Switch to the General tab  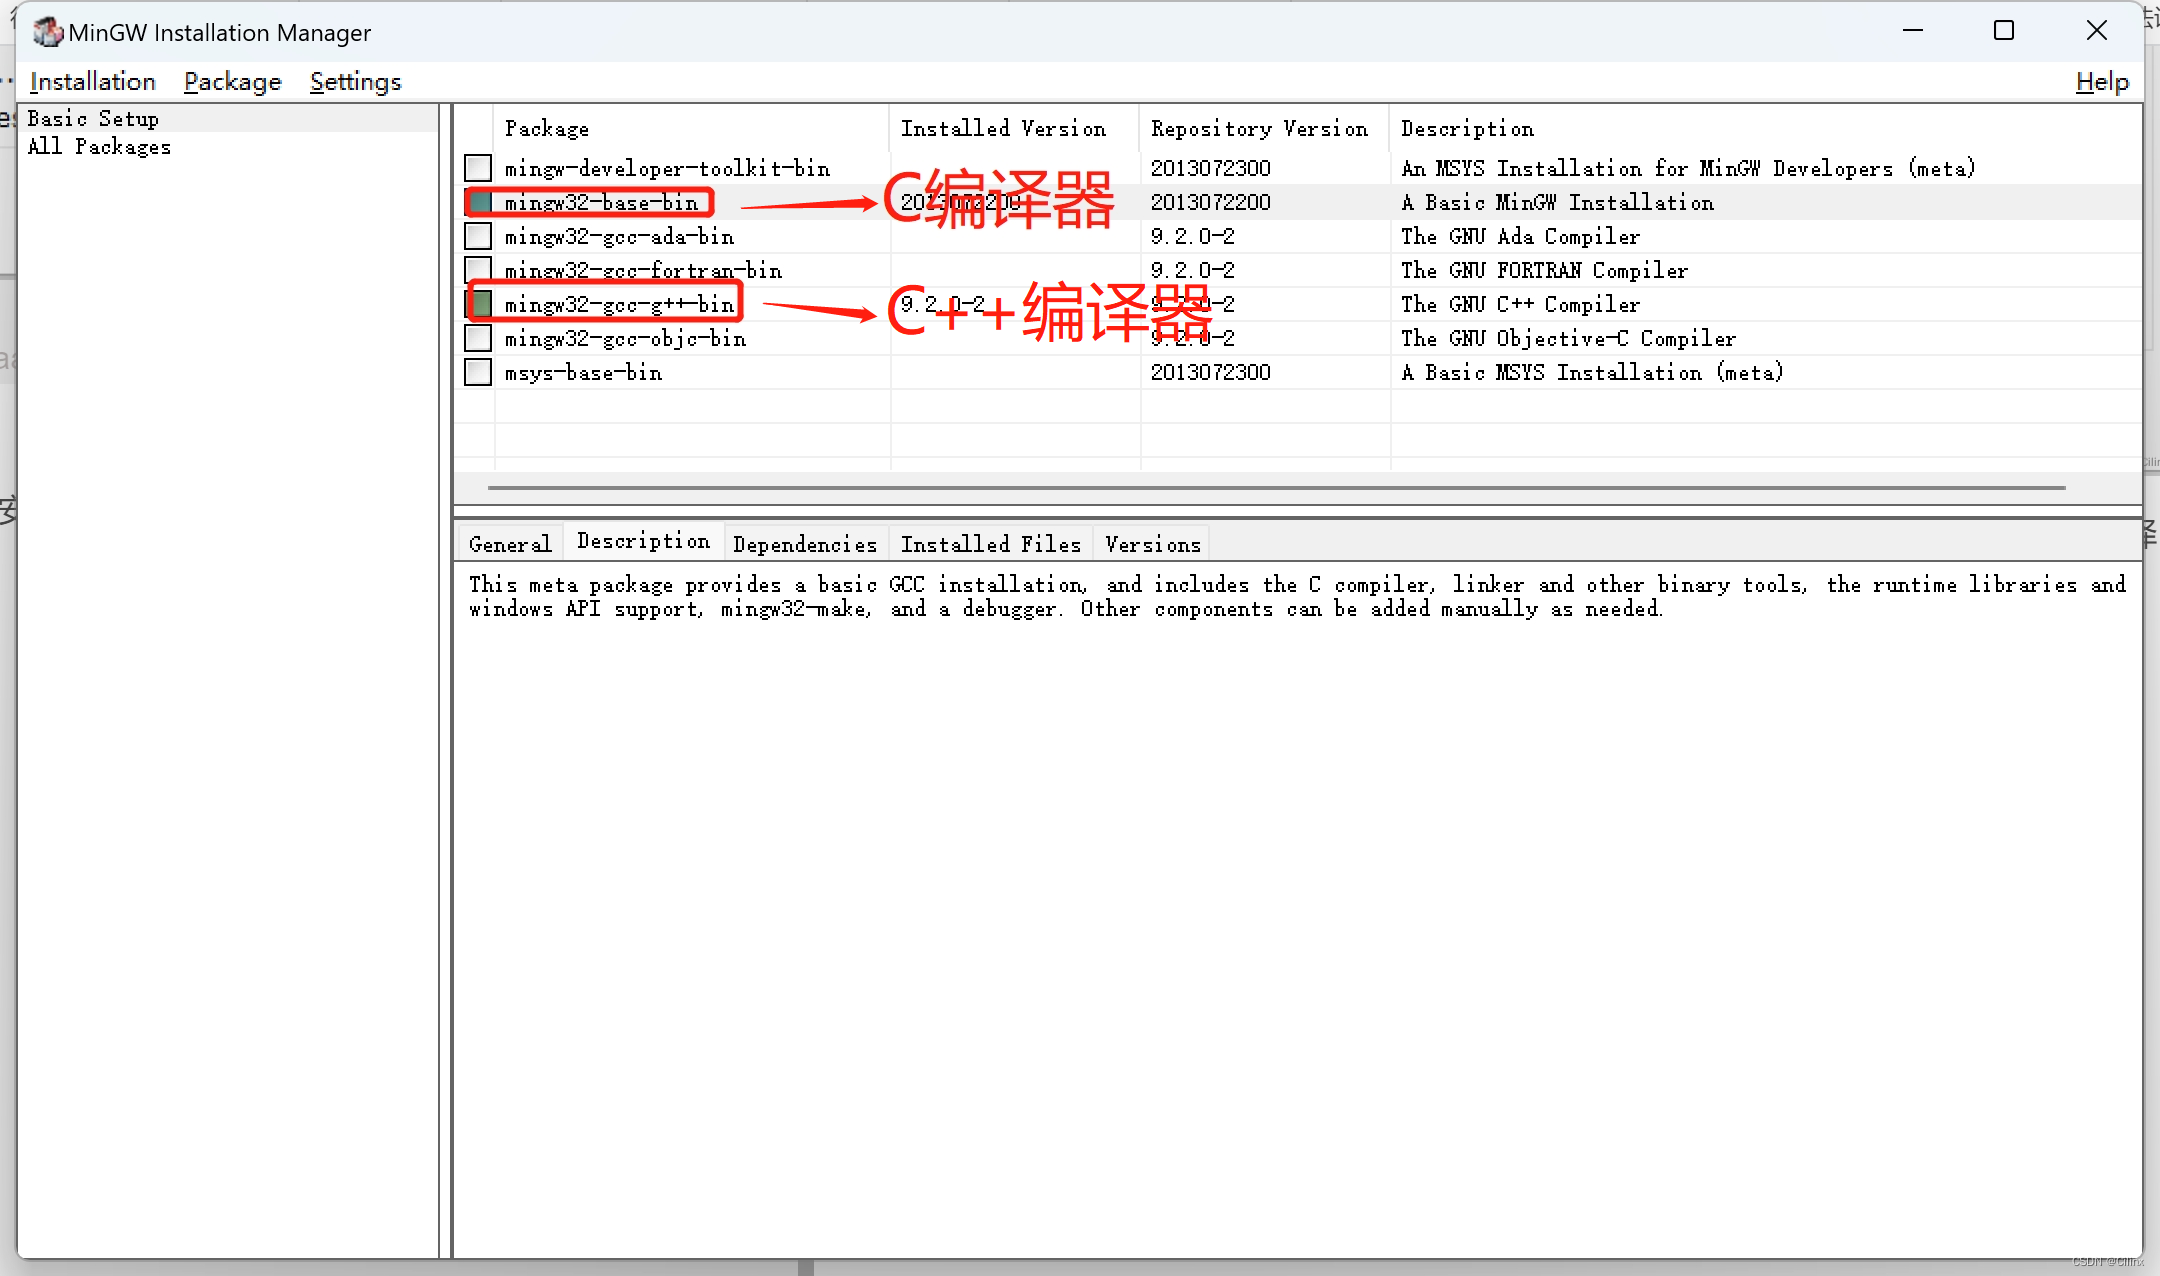pos(509,544)
